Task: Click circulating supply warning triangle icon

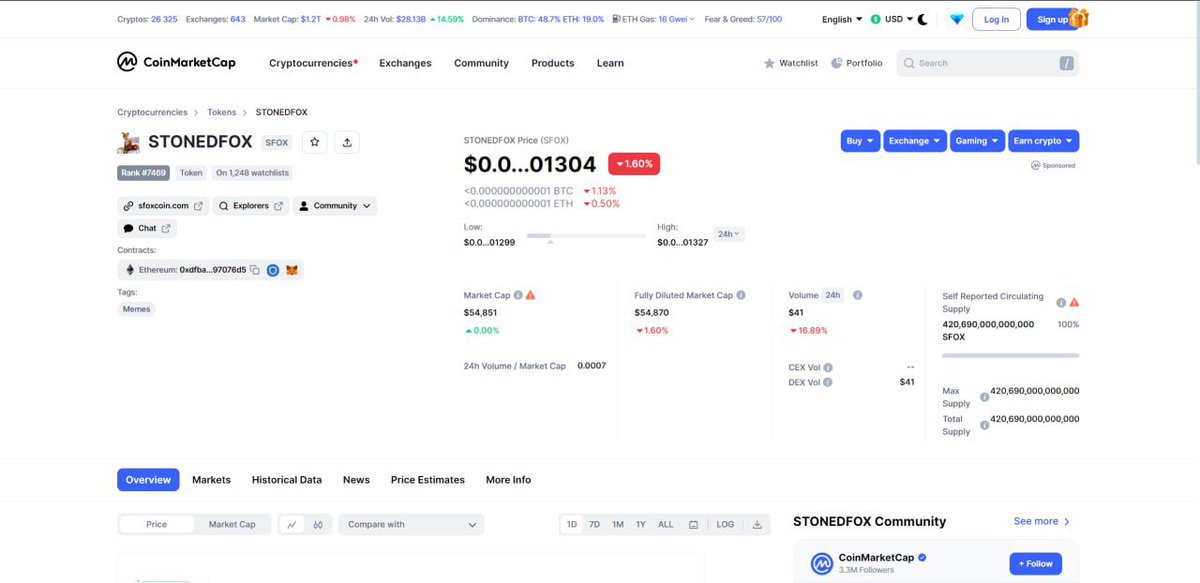Action: coord(1074,302)
